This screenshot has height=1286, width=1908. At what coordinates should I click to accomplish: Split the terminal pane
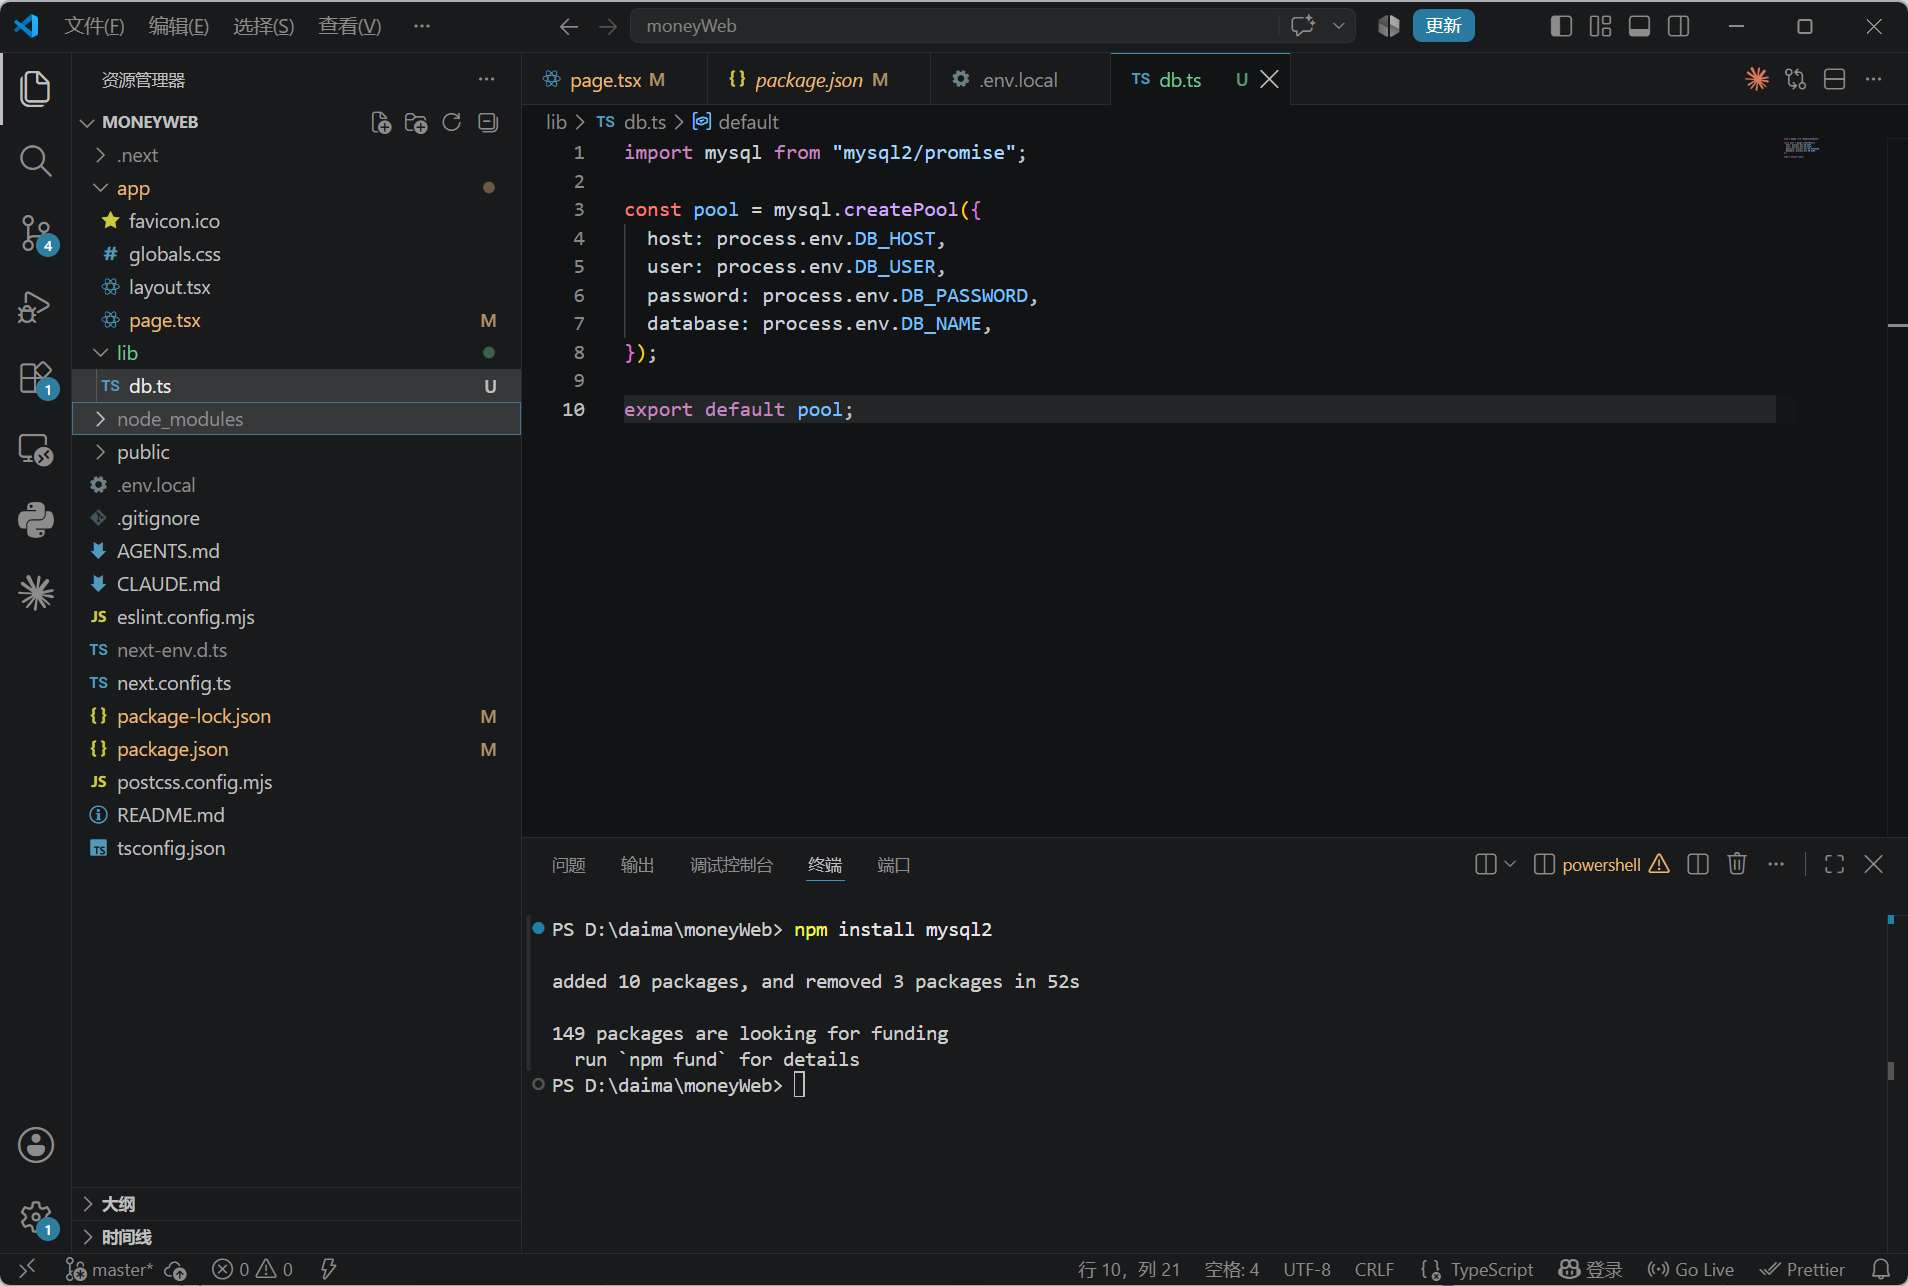click(1698, 864)
